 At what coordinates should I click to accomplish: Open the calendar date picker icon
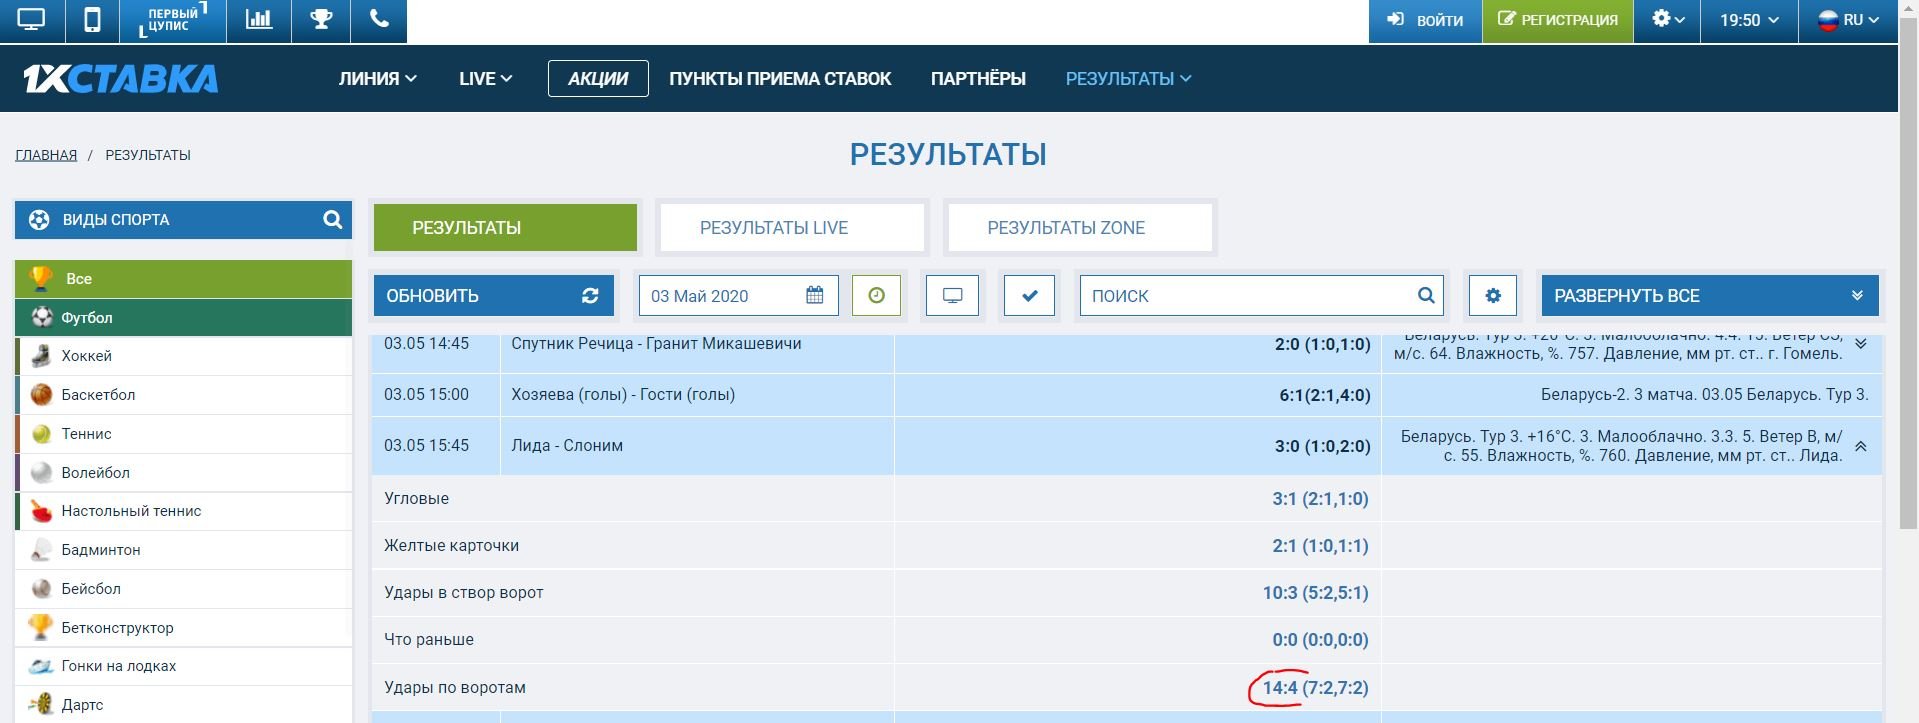point(814,295)
